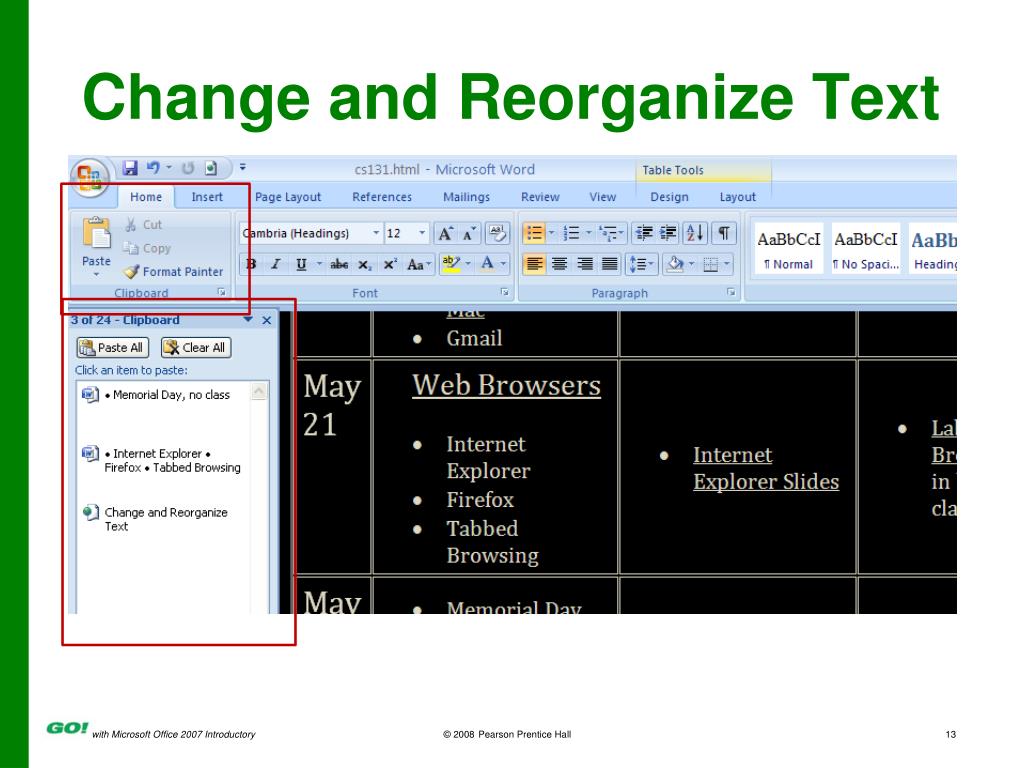Screen dimensions: 1024x768
Task: Click the Change Case button
Action: [x=418, y=264]
